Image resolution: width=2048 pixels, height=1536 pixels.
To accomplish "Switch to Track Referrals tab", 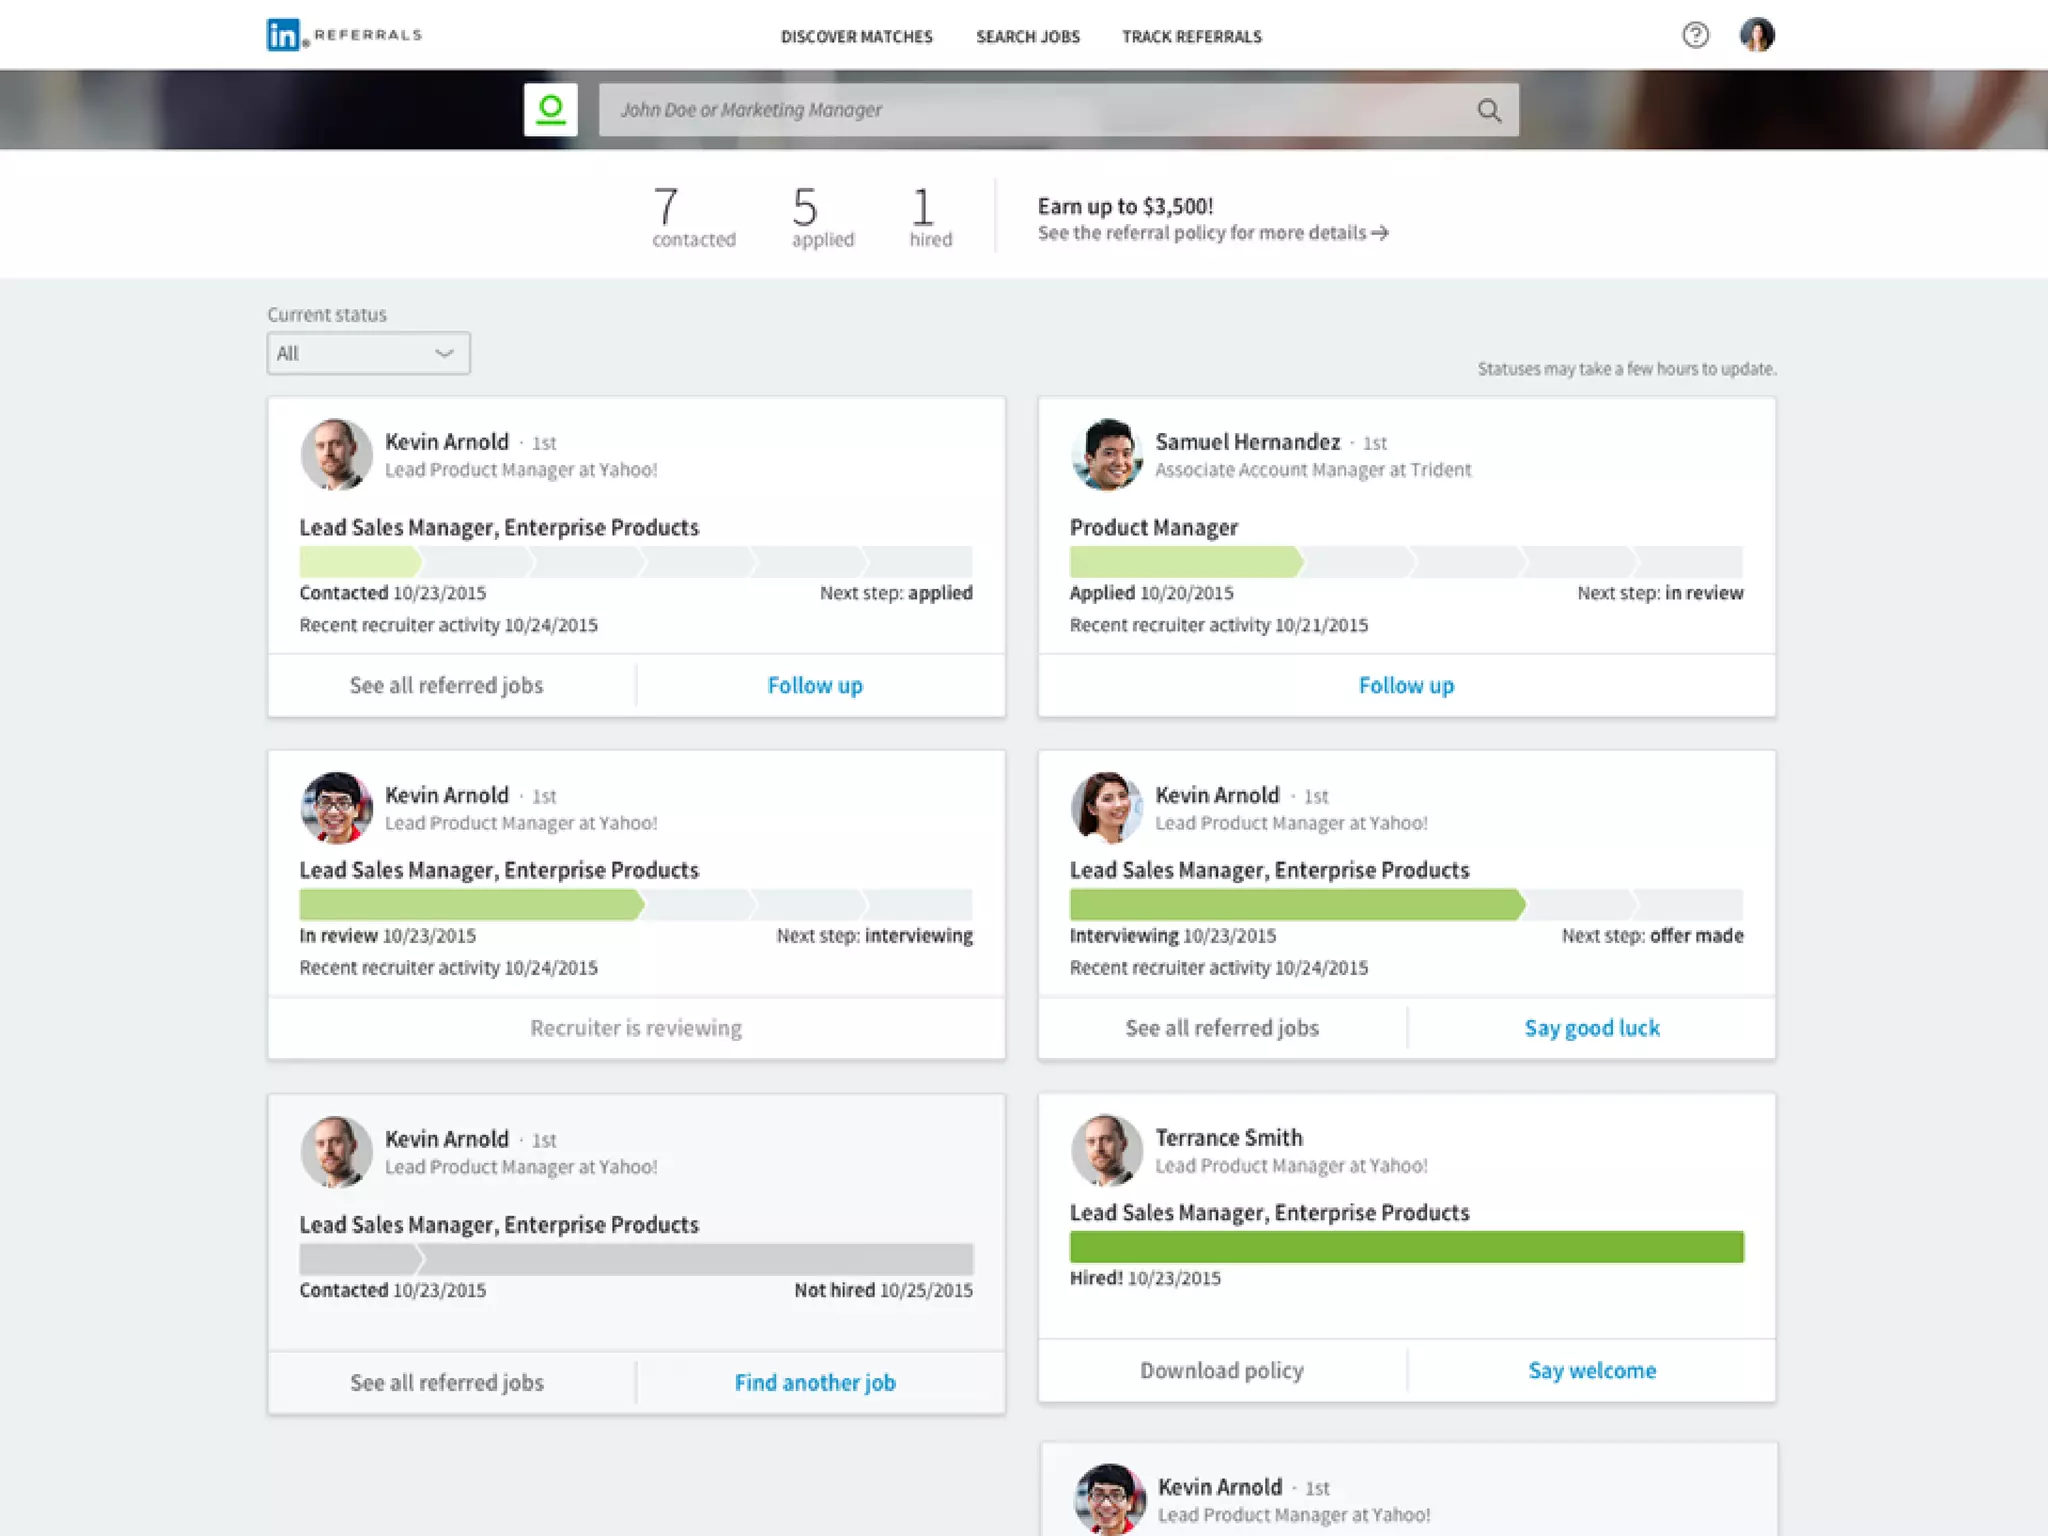I will (1191, 37).
